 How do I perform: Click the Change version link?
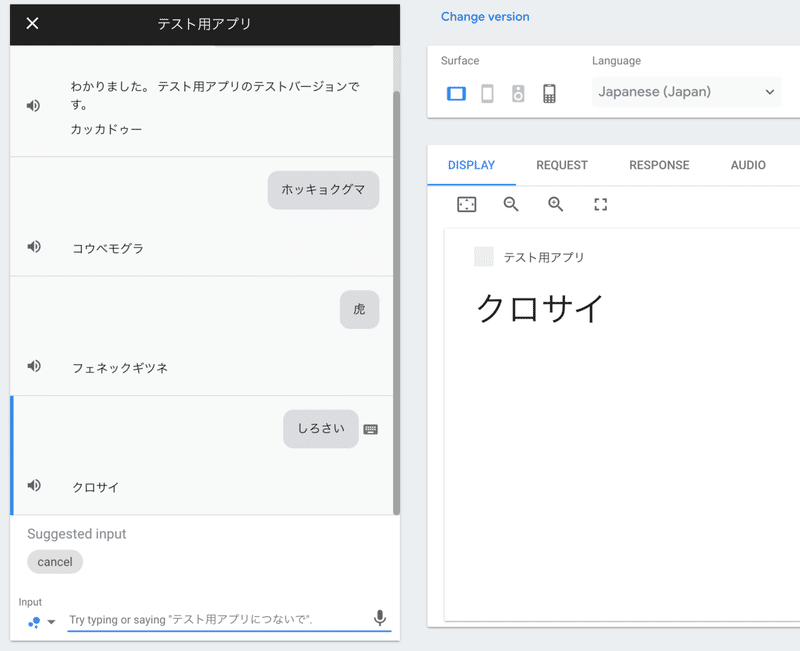tap(485, 17)
